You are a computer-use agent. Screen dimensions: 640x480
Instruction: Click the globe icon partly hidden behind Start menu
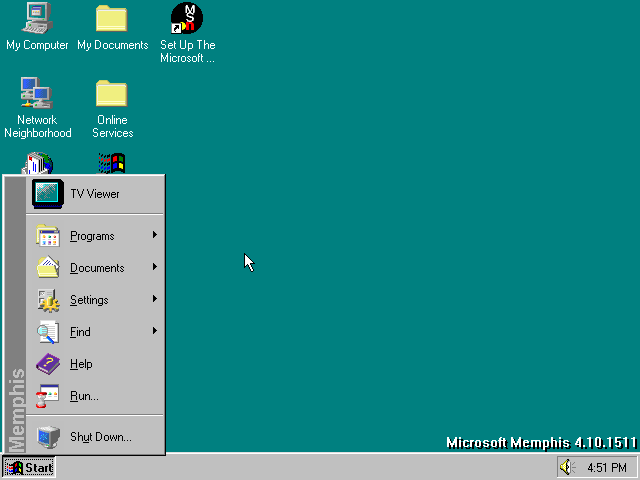tap(38, 163)
